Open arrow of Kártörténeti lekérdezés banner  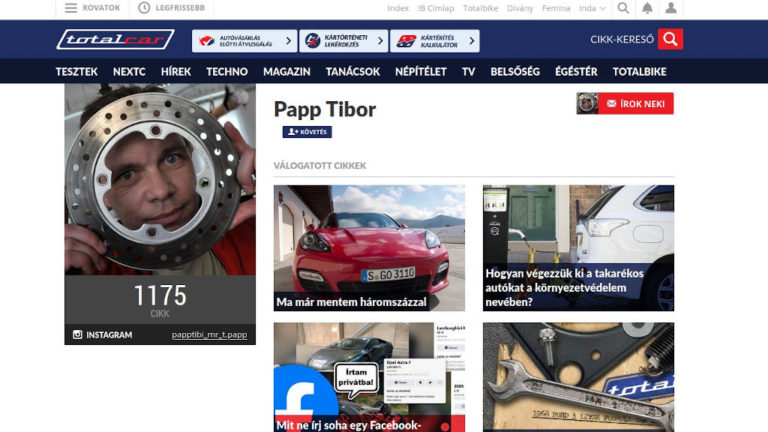(x=380, y=41)
